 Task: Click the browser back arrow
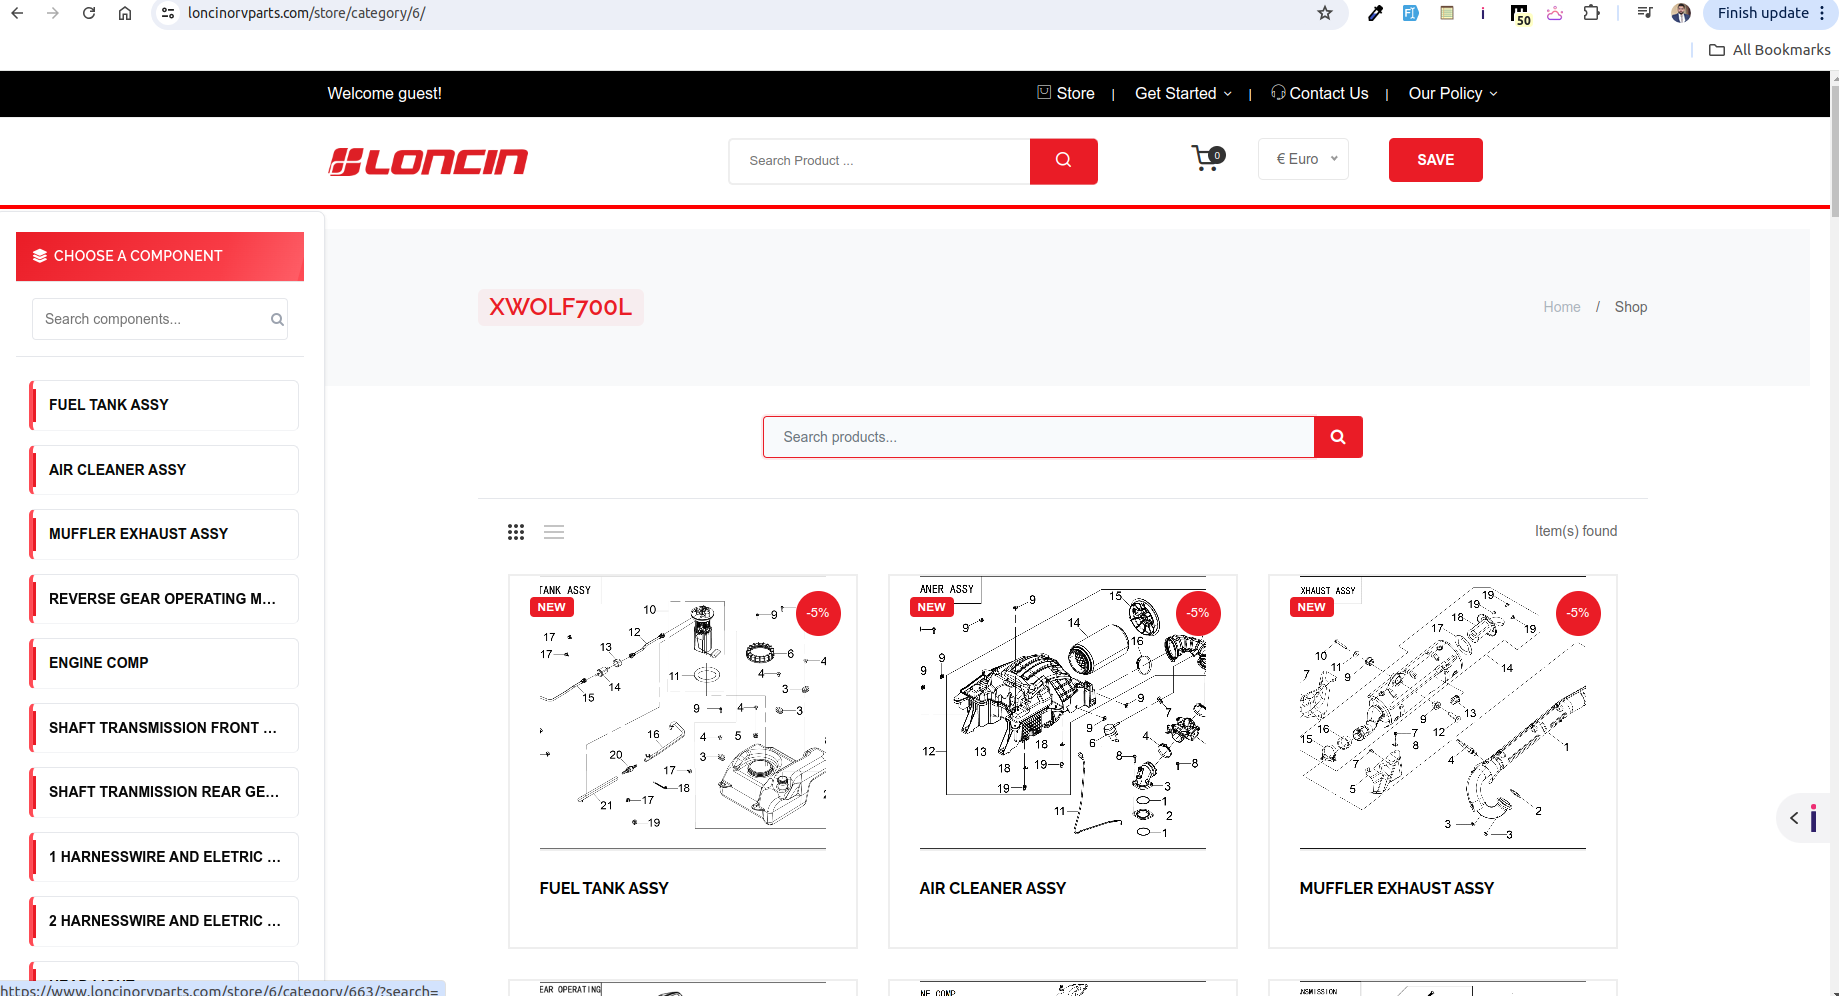point(17,13)
